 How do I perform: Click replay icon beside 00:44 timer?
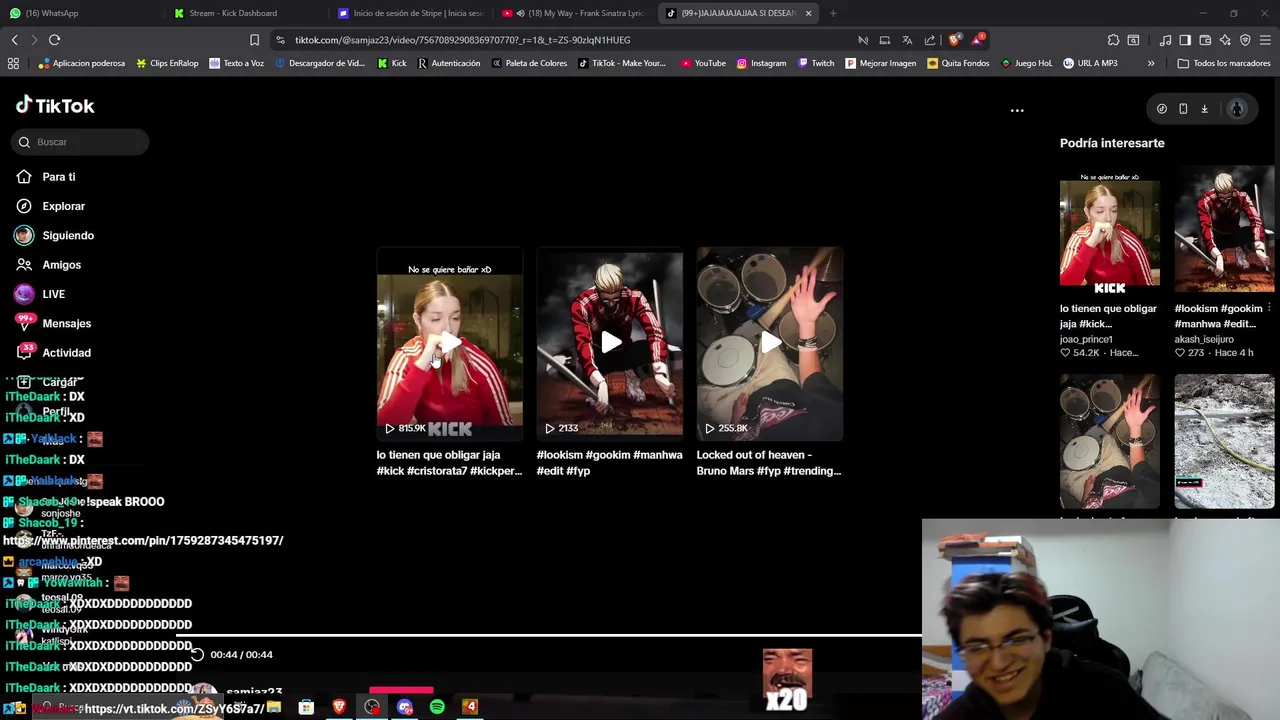click(197, 655)
